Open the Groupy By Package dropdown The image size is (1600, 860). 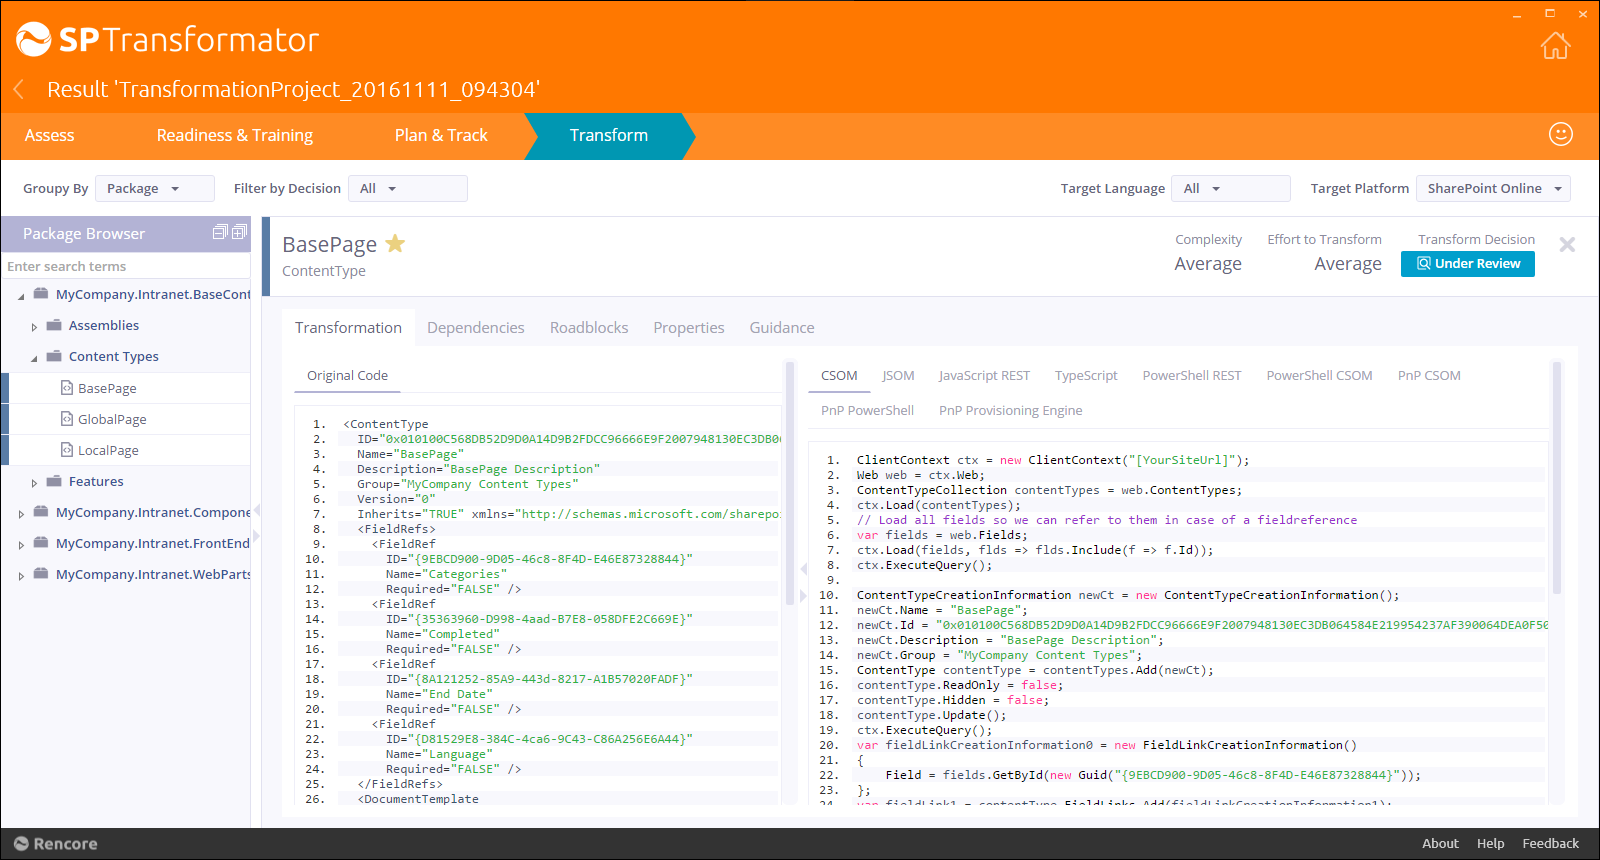(155, 188)
